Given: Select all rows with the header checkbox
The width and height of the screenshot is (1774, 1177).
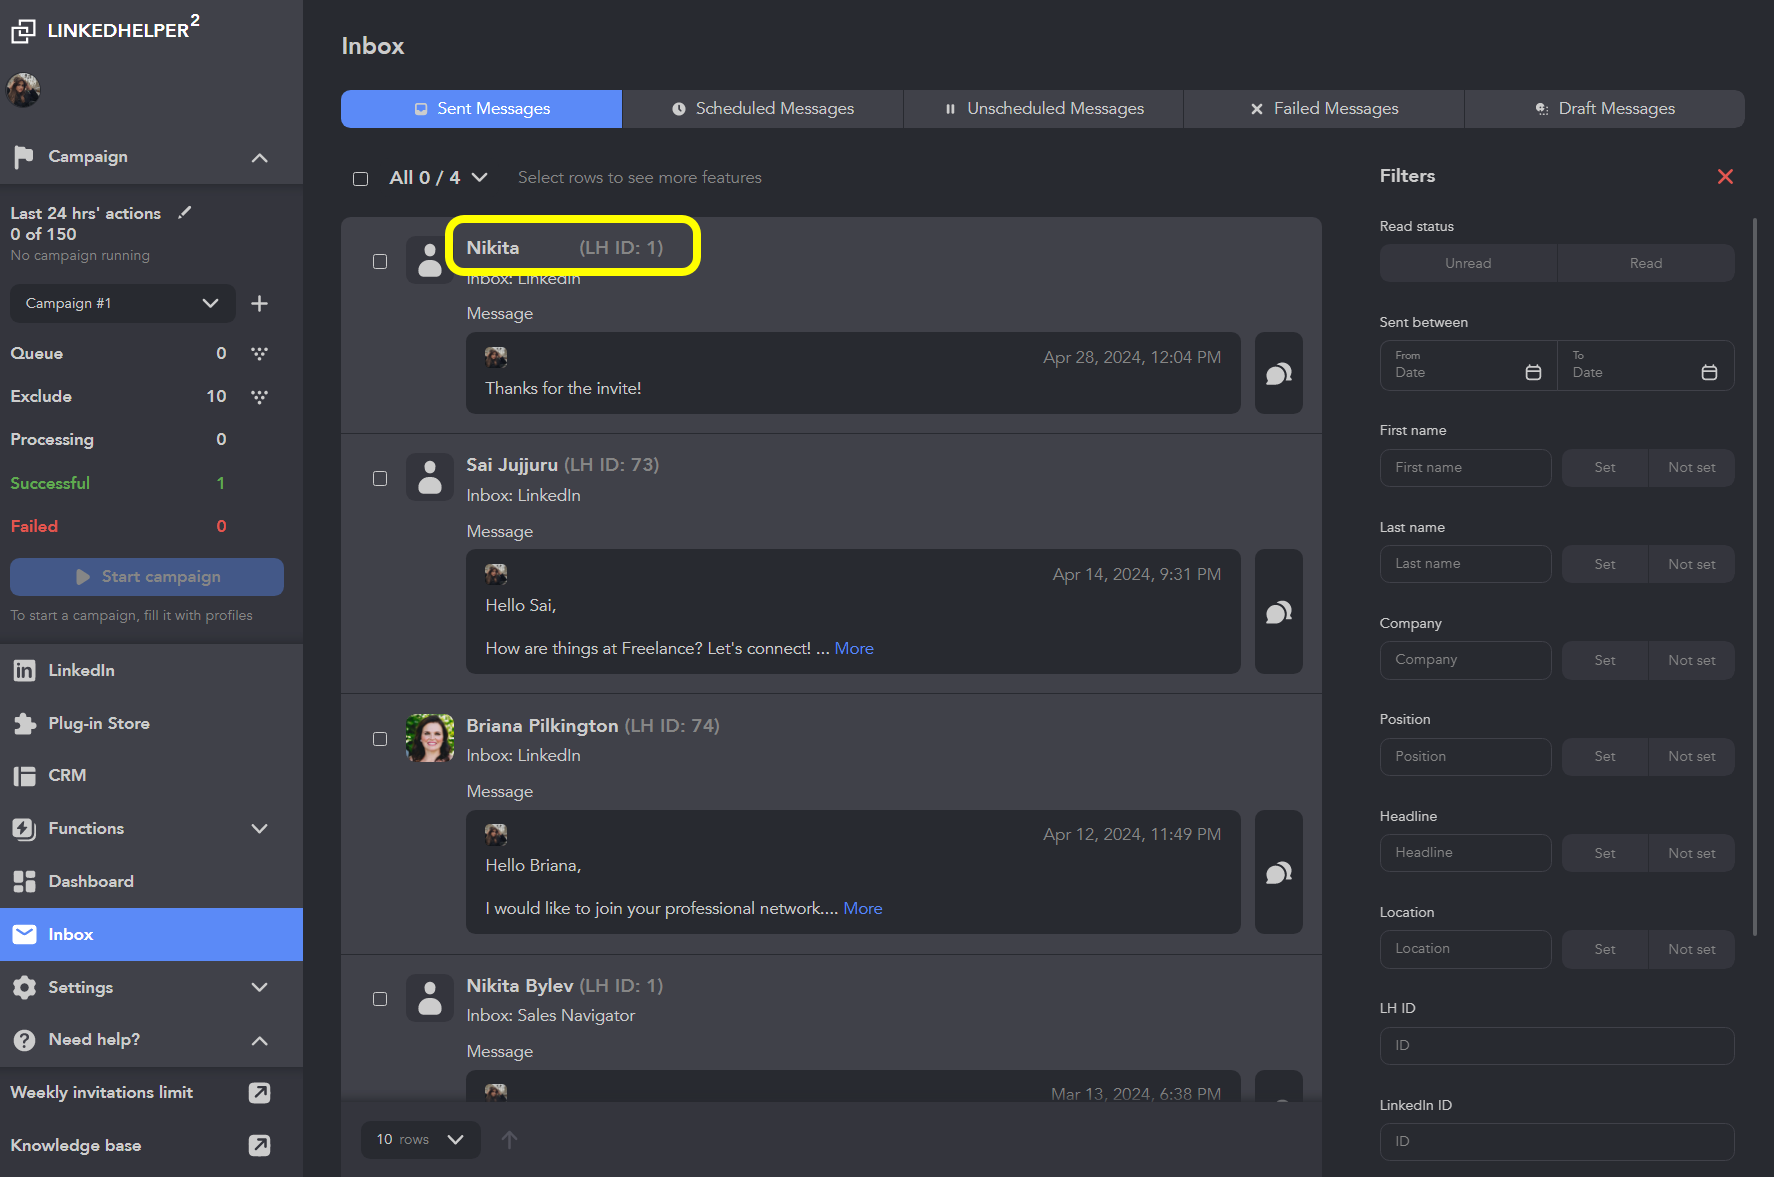Looking at the screenshot, I should (361, 178).
